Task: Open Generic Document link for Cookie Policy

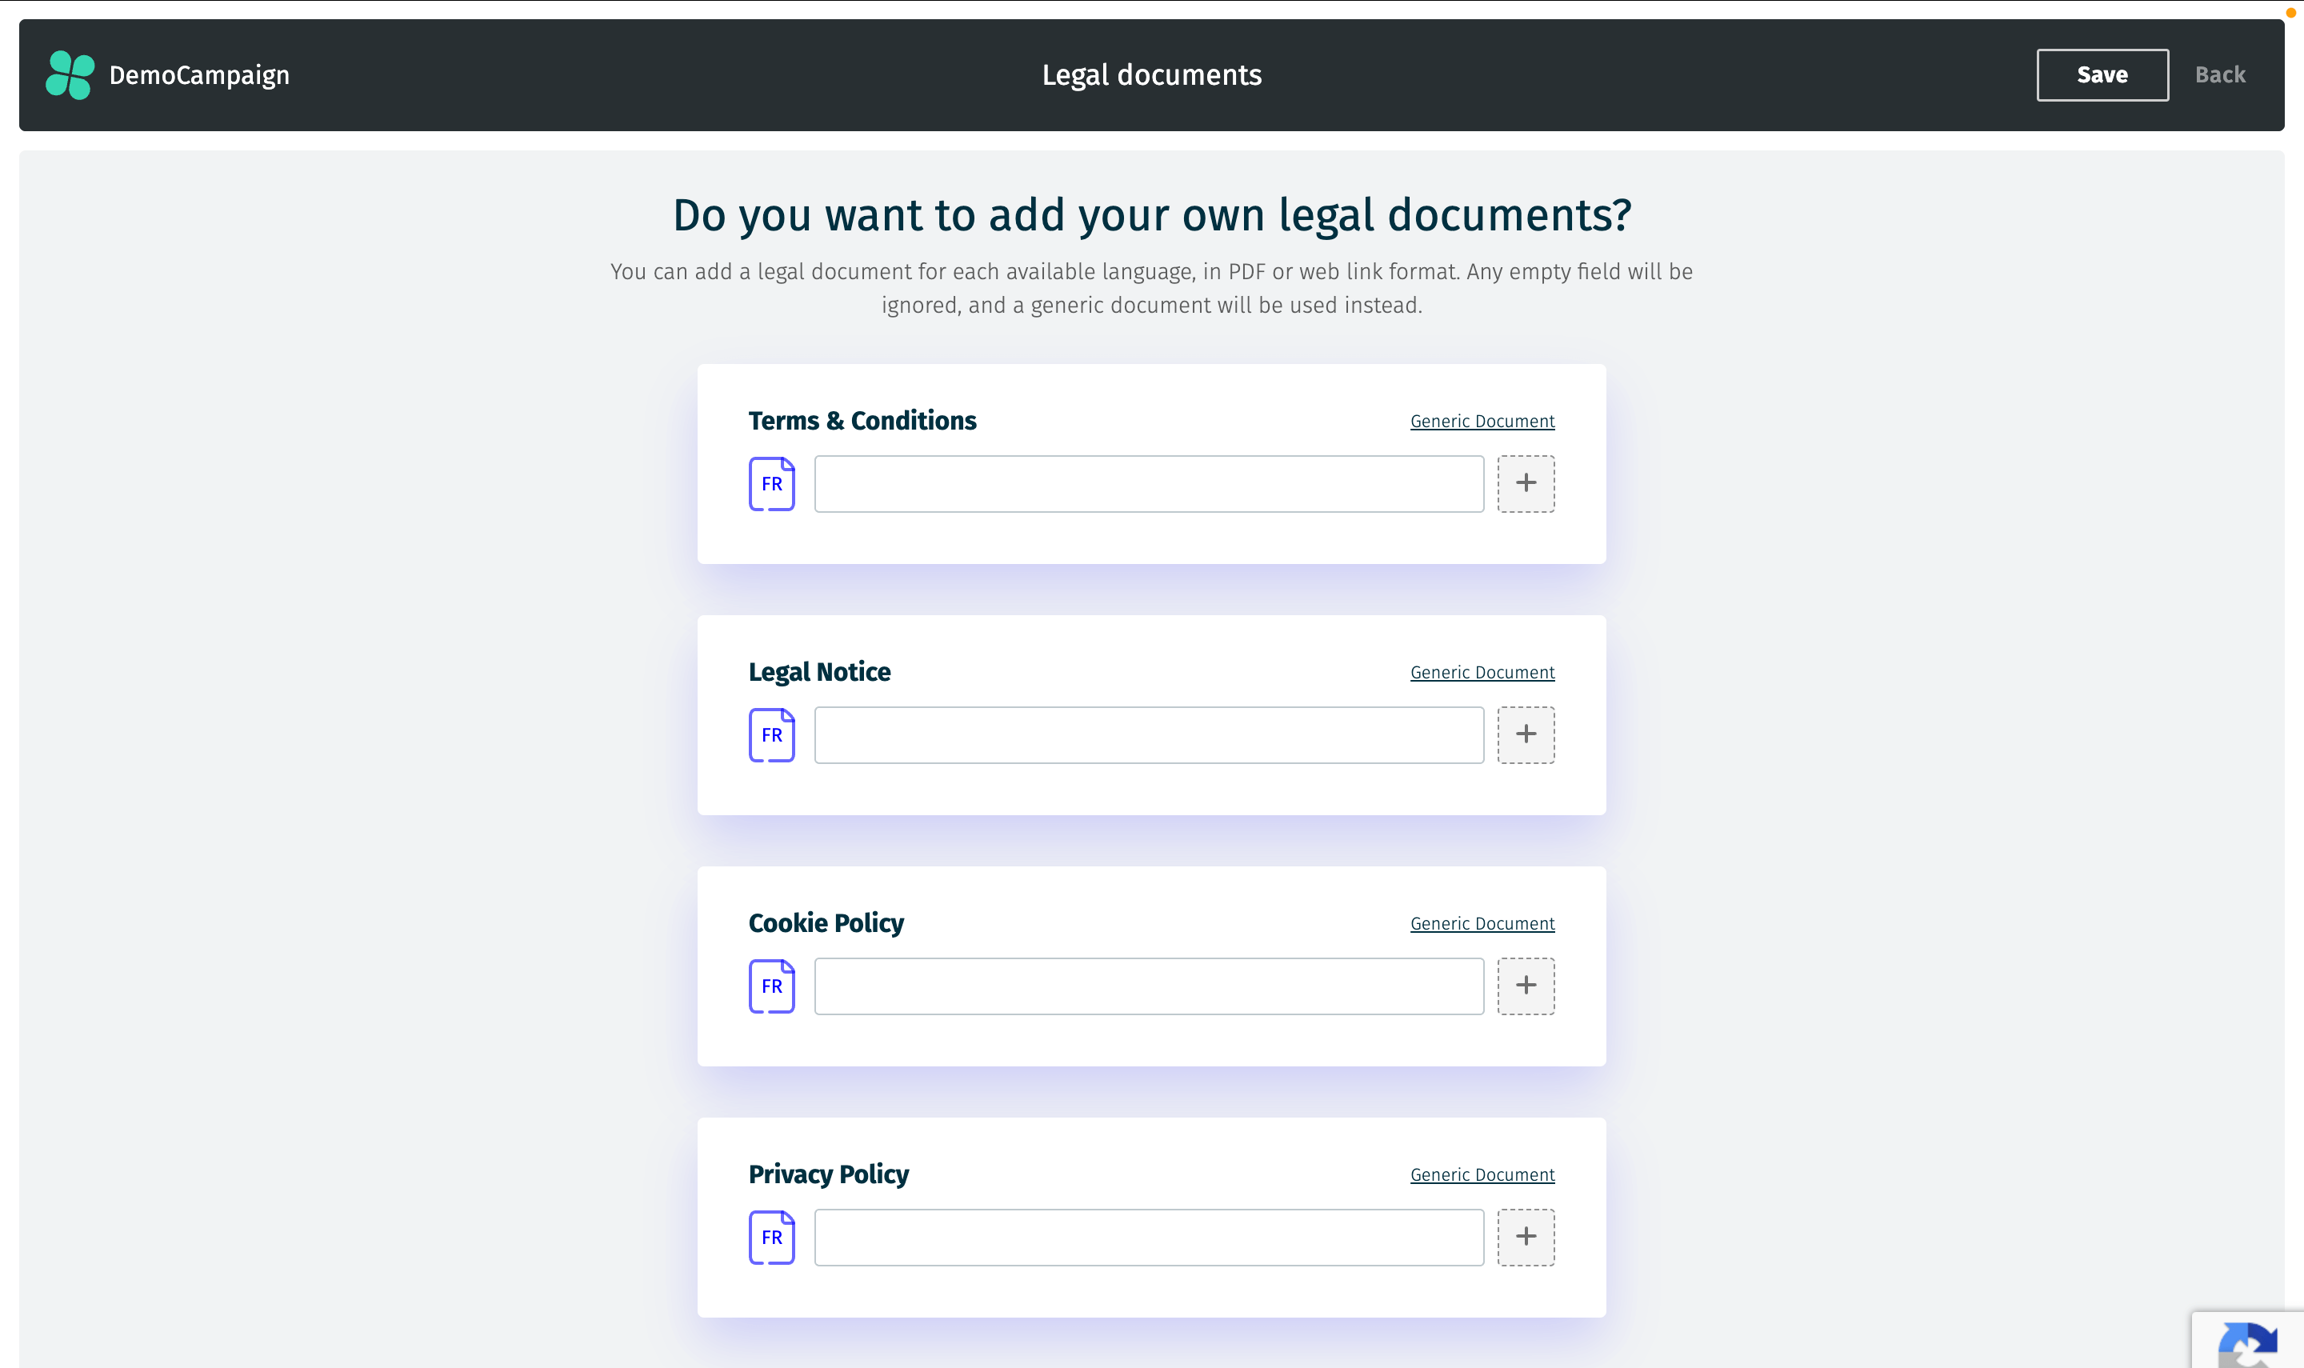Action: click(1481, 923)
